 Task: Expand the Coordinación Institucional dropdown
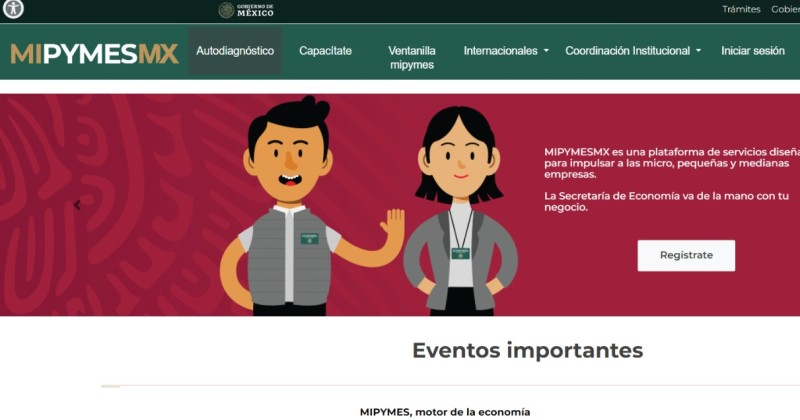633,51
